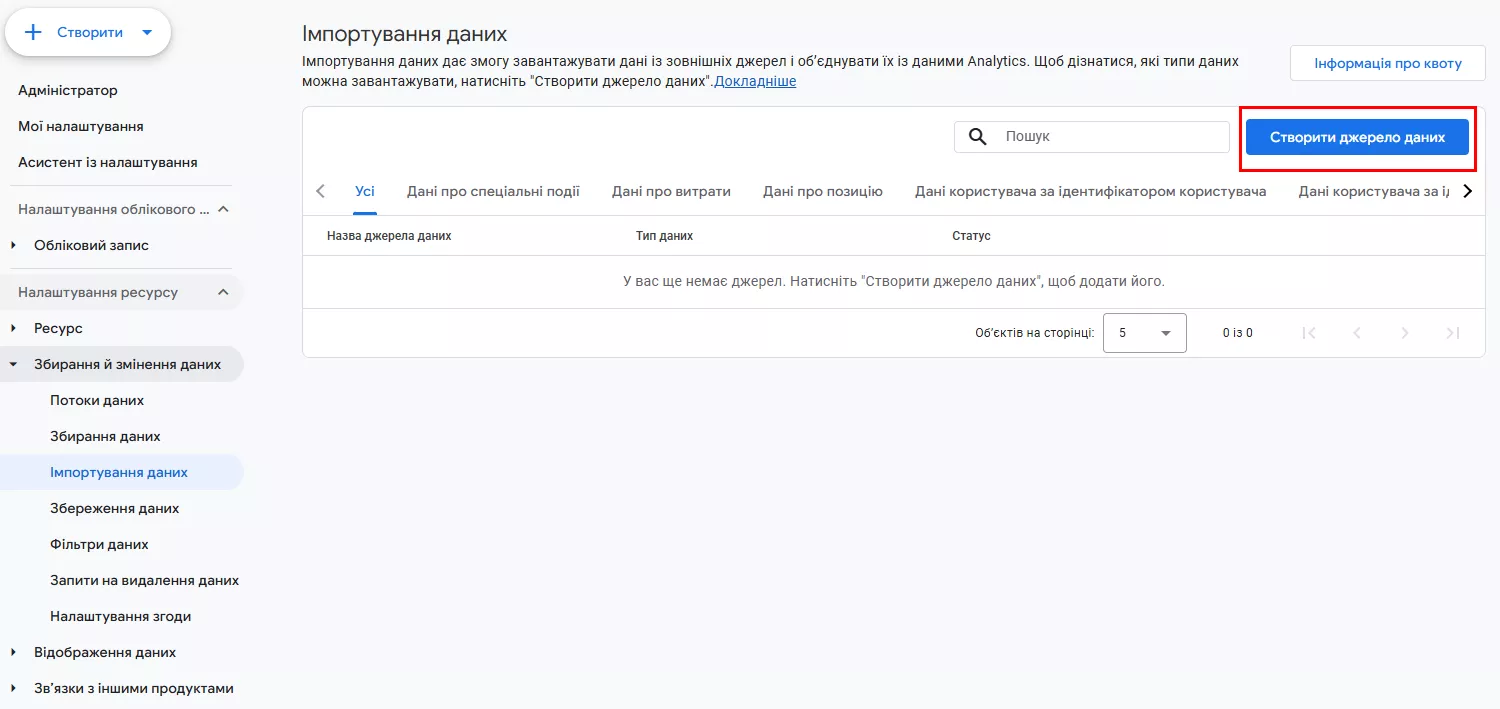The width and height of the screenshot is (1500, 709).
Task: Click the Імпортування даних page heading
Action: tap(405, 34)
